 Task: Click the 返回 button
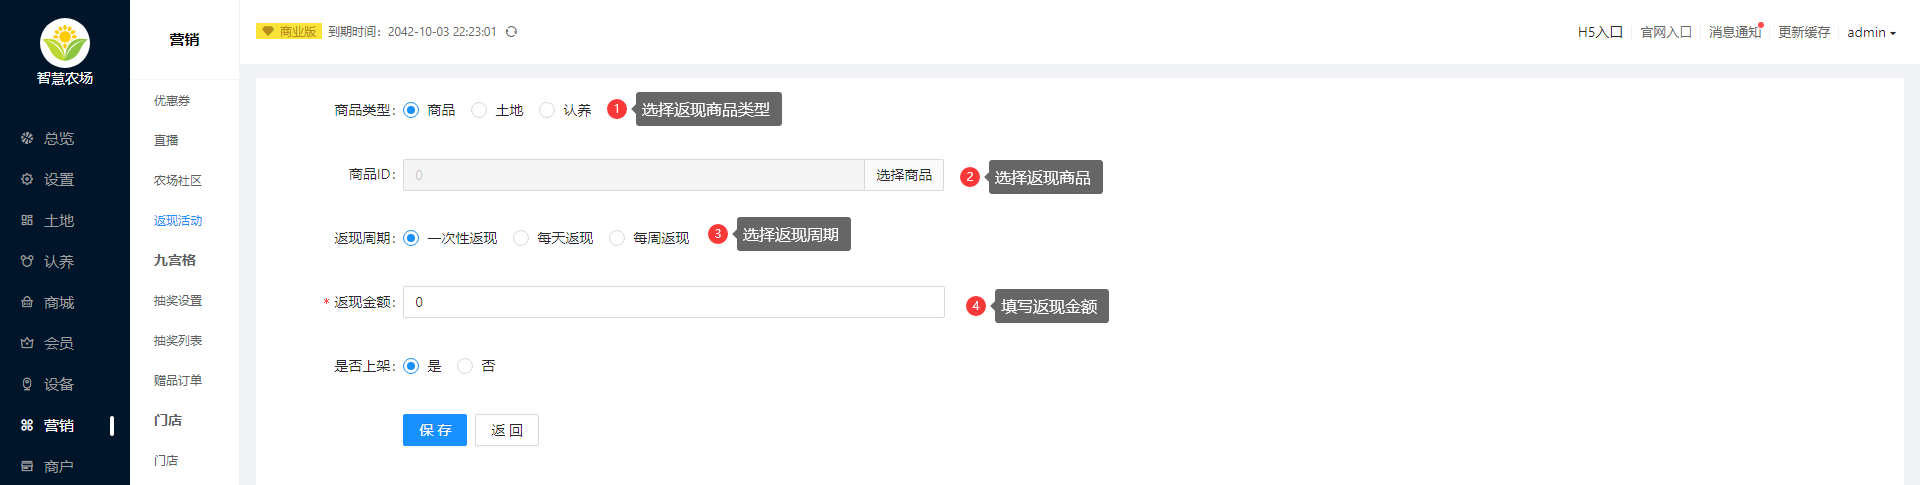click(507, 430)
